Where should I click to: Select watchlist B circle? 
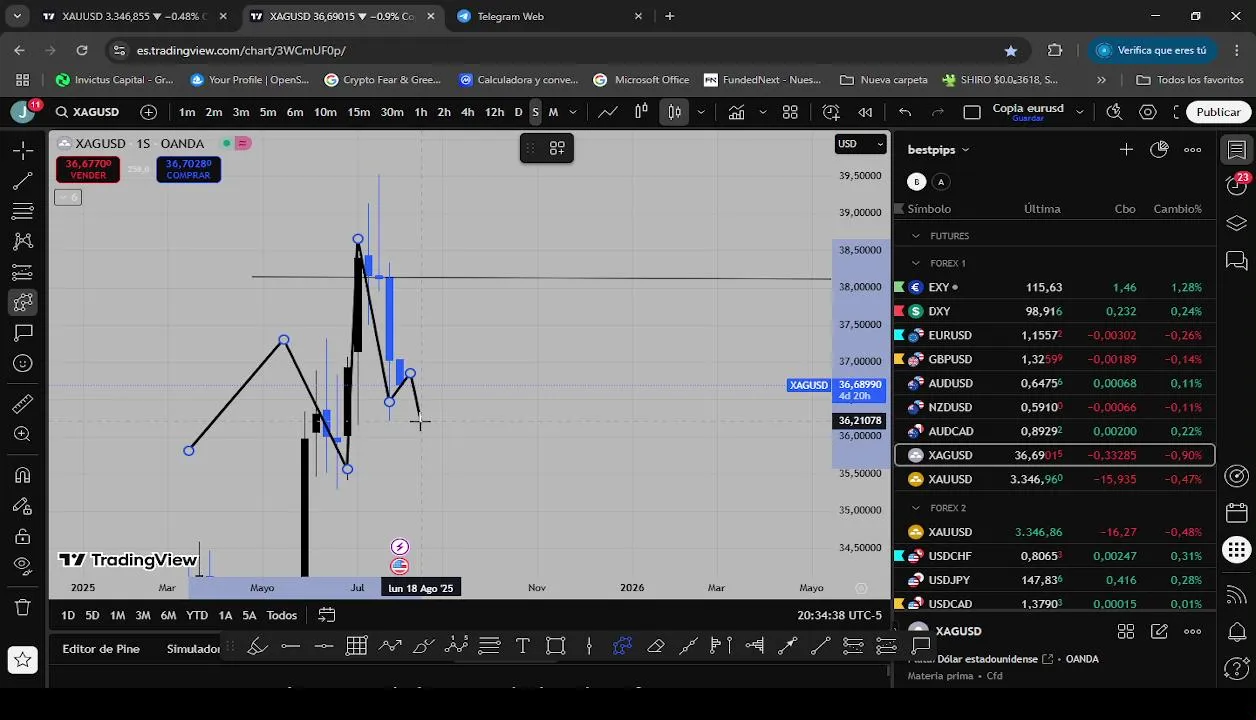(916, 182)
